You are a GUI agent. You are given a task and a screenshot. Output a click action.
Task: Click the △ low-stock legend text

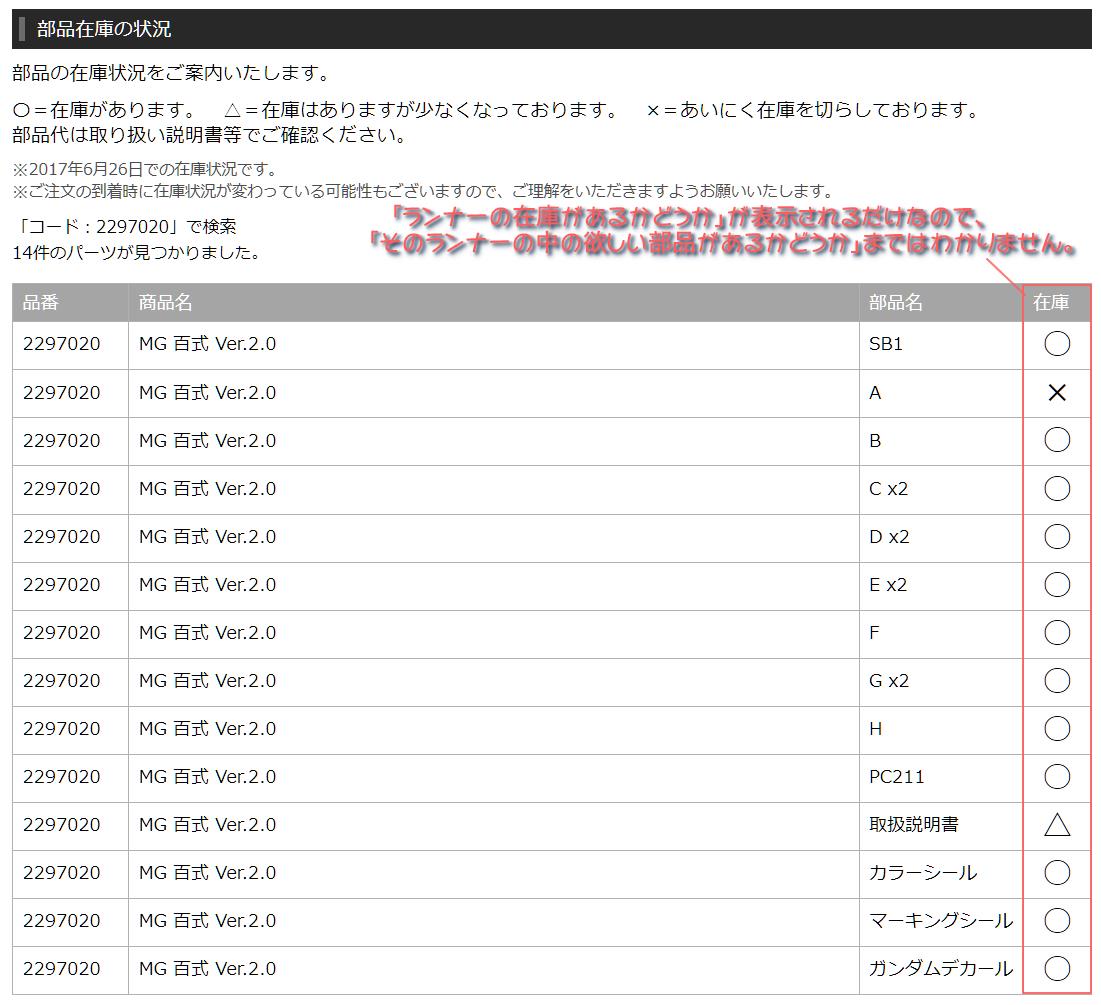click(421, 110)
